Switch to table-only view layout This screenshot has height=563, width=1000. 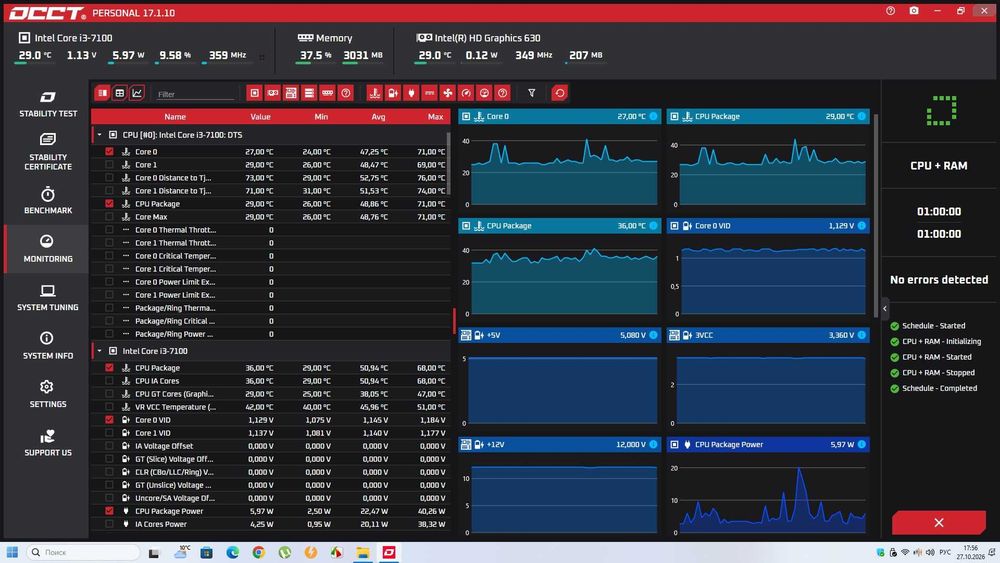click(119, 93)
